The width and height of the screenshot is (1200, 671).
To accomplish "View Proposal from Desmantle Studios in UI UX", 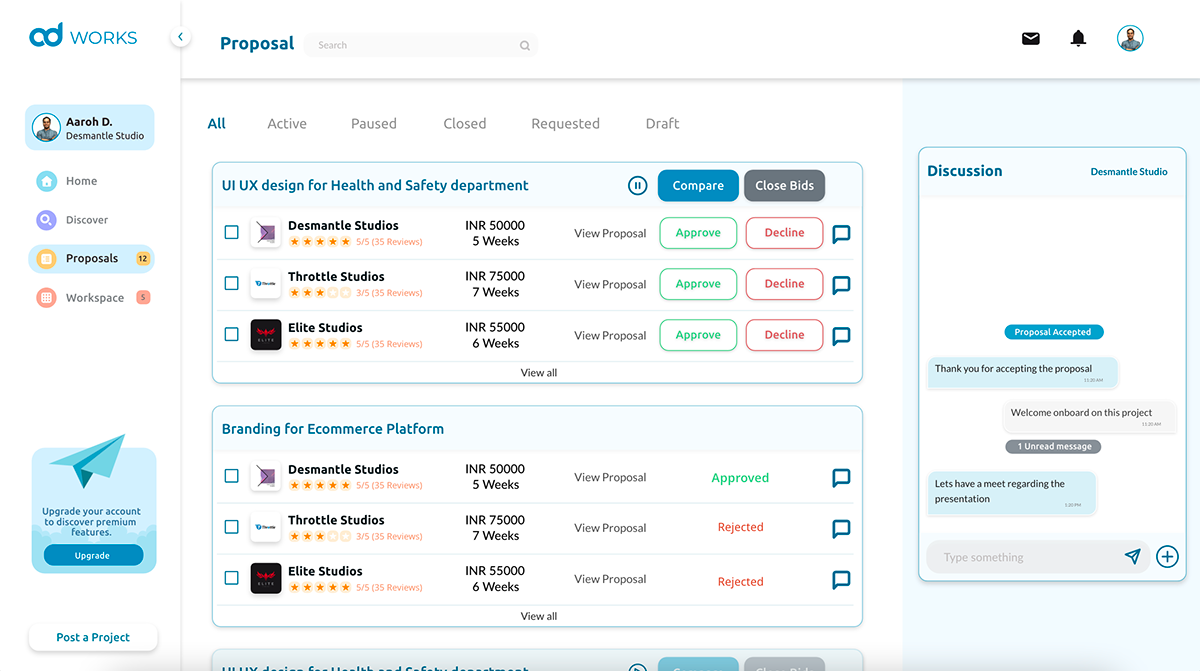I will click(610, 234).
